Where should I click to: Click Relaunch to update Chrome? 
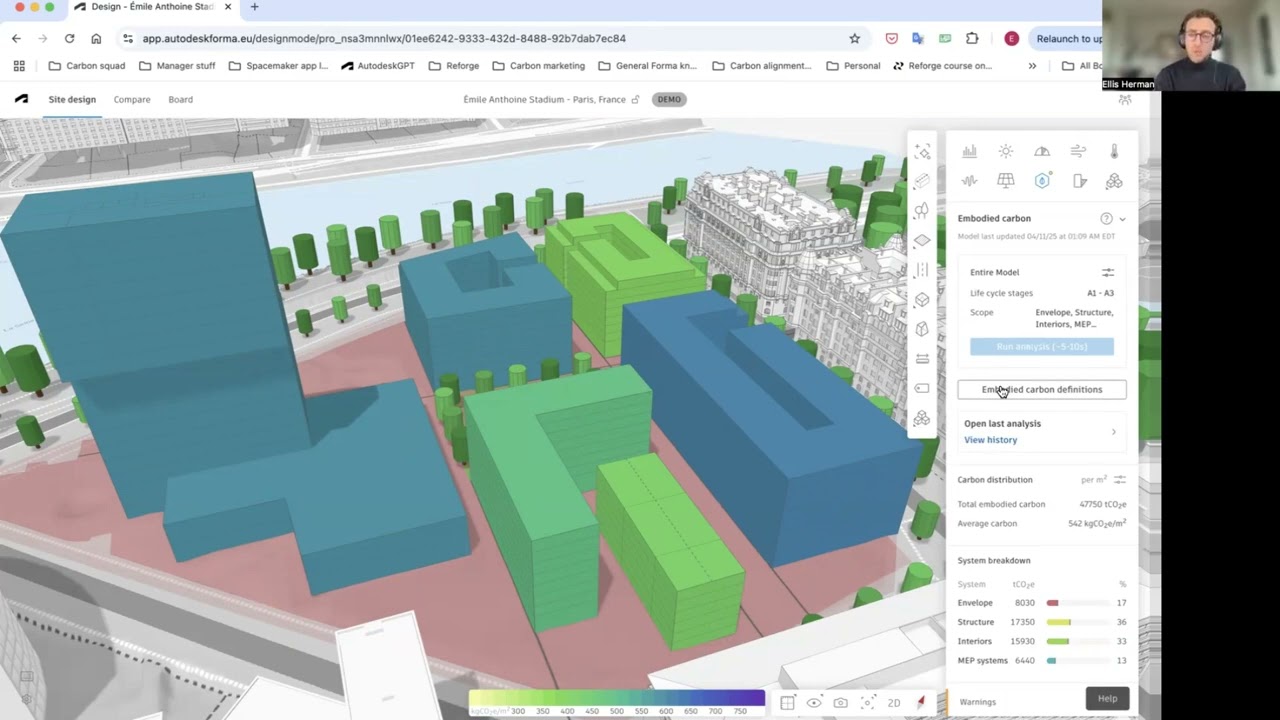[1069, 38]
